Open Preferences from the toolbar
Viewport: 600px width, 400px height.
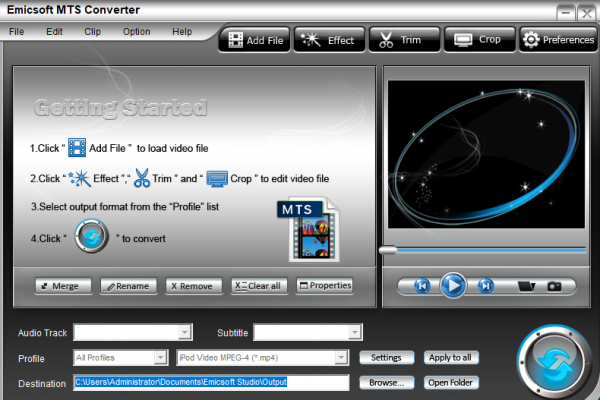pyautogui.click(x=558, y=40)
